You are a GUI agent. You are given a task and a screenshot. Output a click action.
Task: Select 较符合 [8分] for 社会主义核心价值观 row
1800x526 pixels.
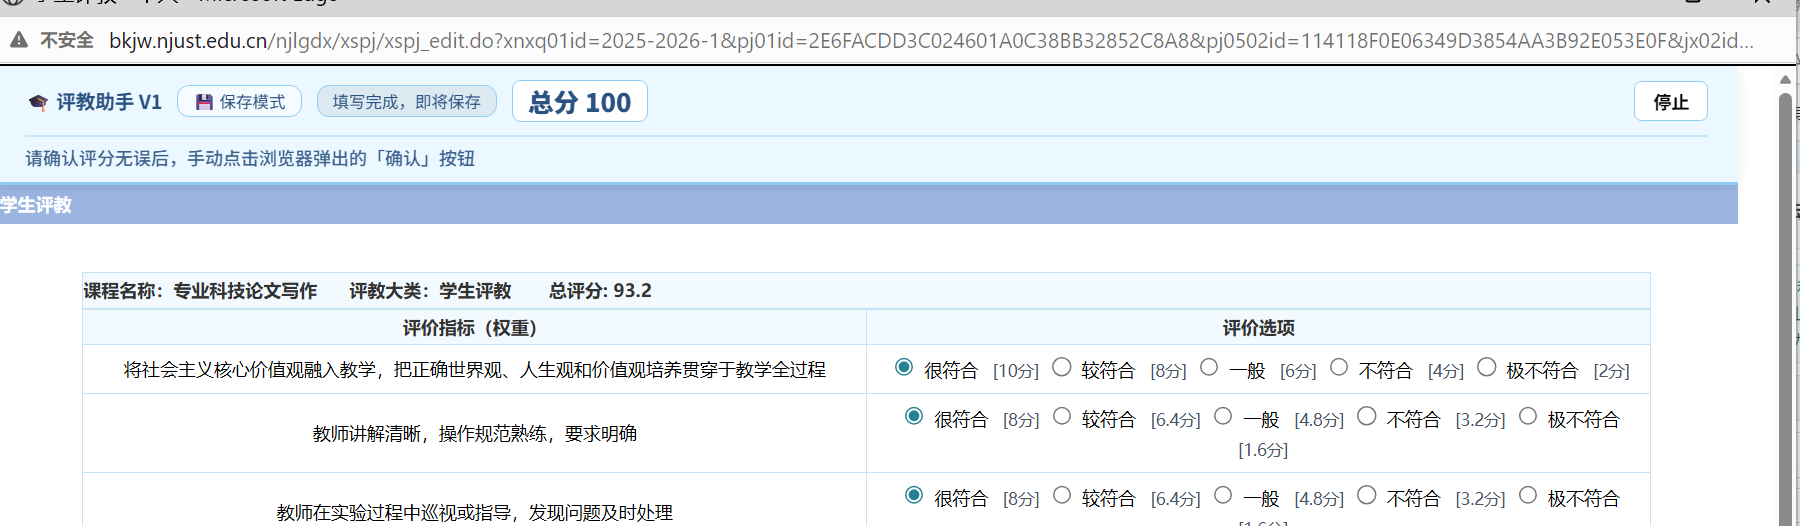(x=1062, y=368)
